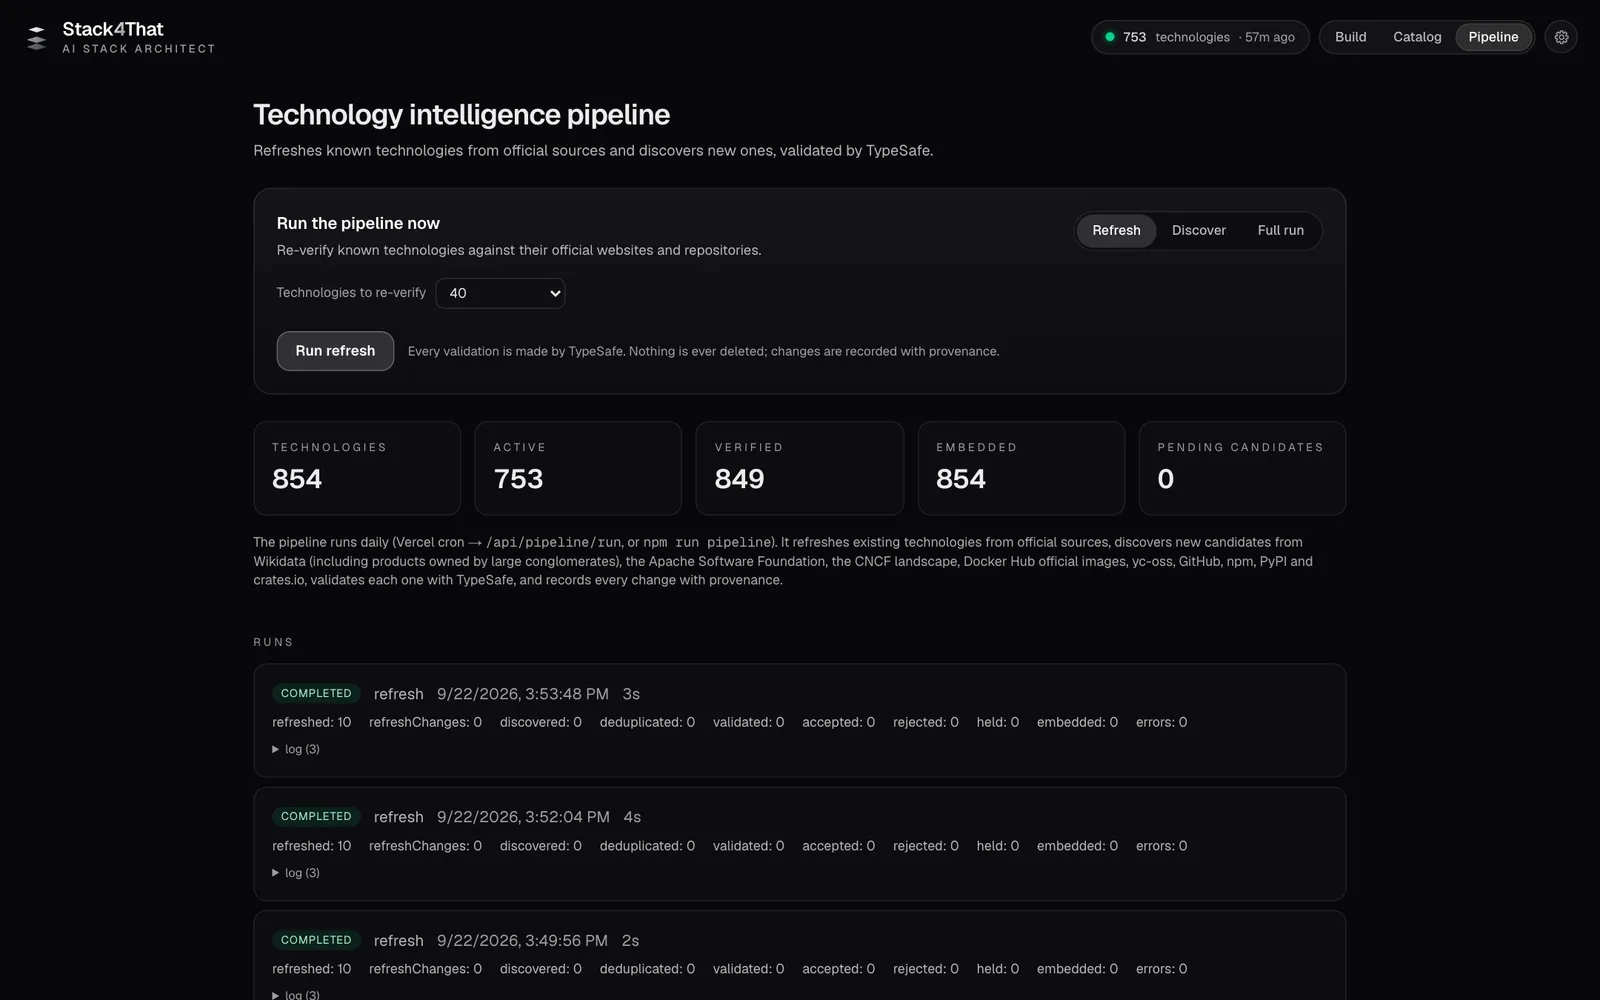Click the green status dot indicator
This screenshot has width=1600, height=1000.
coord(1110,37)
